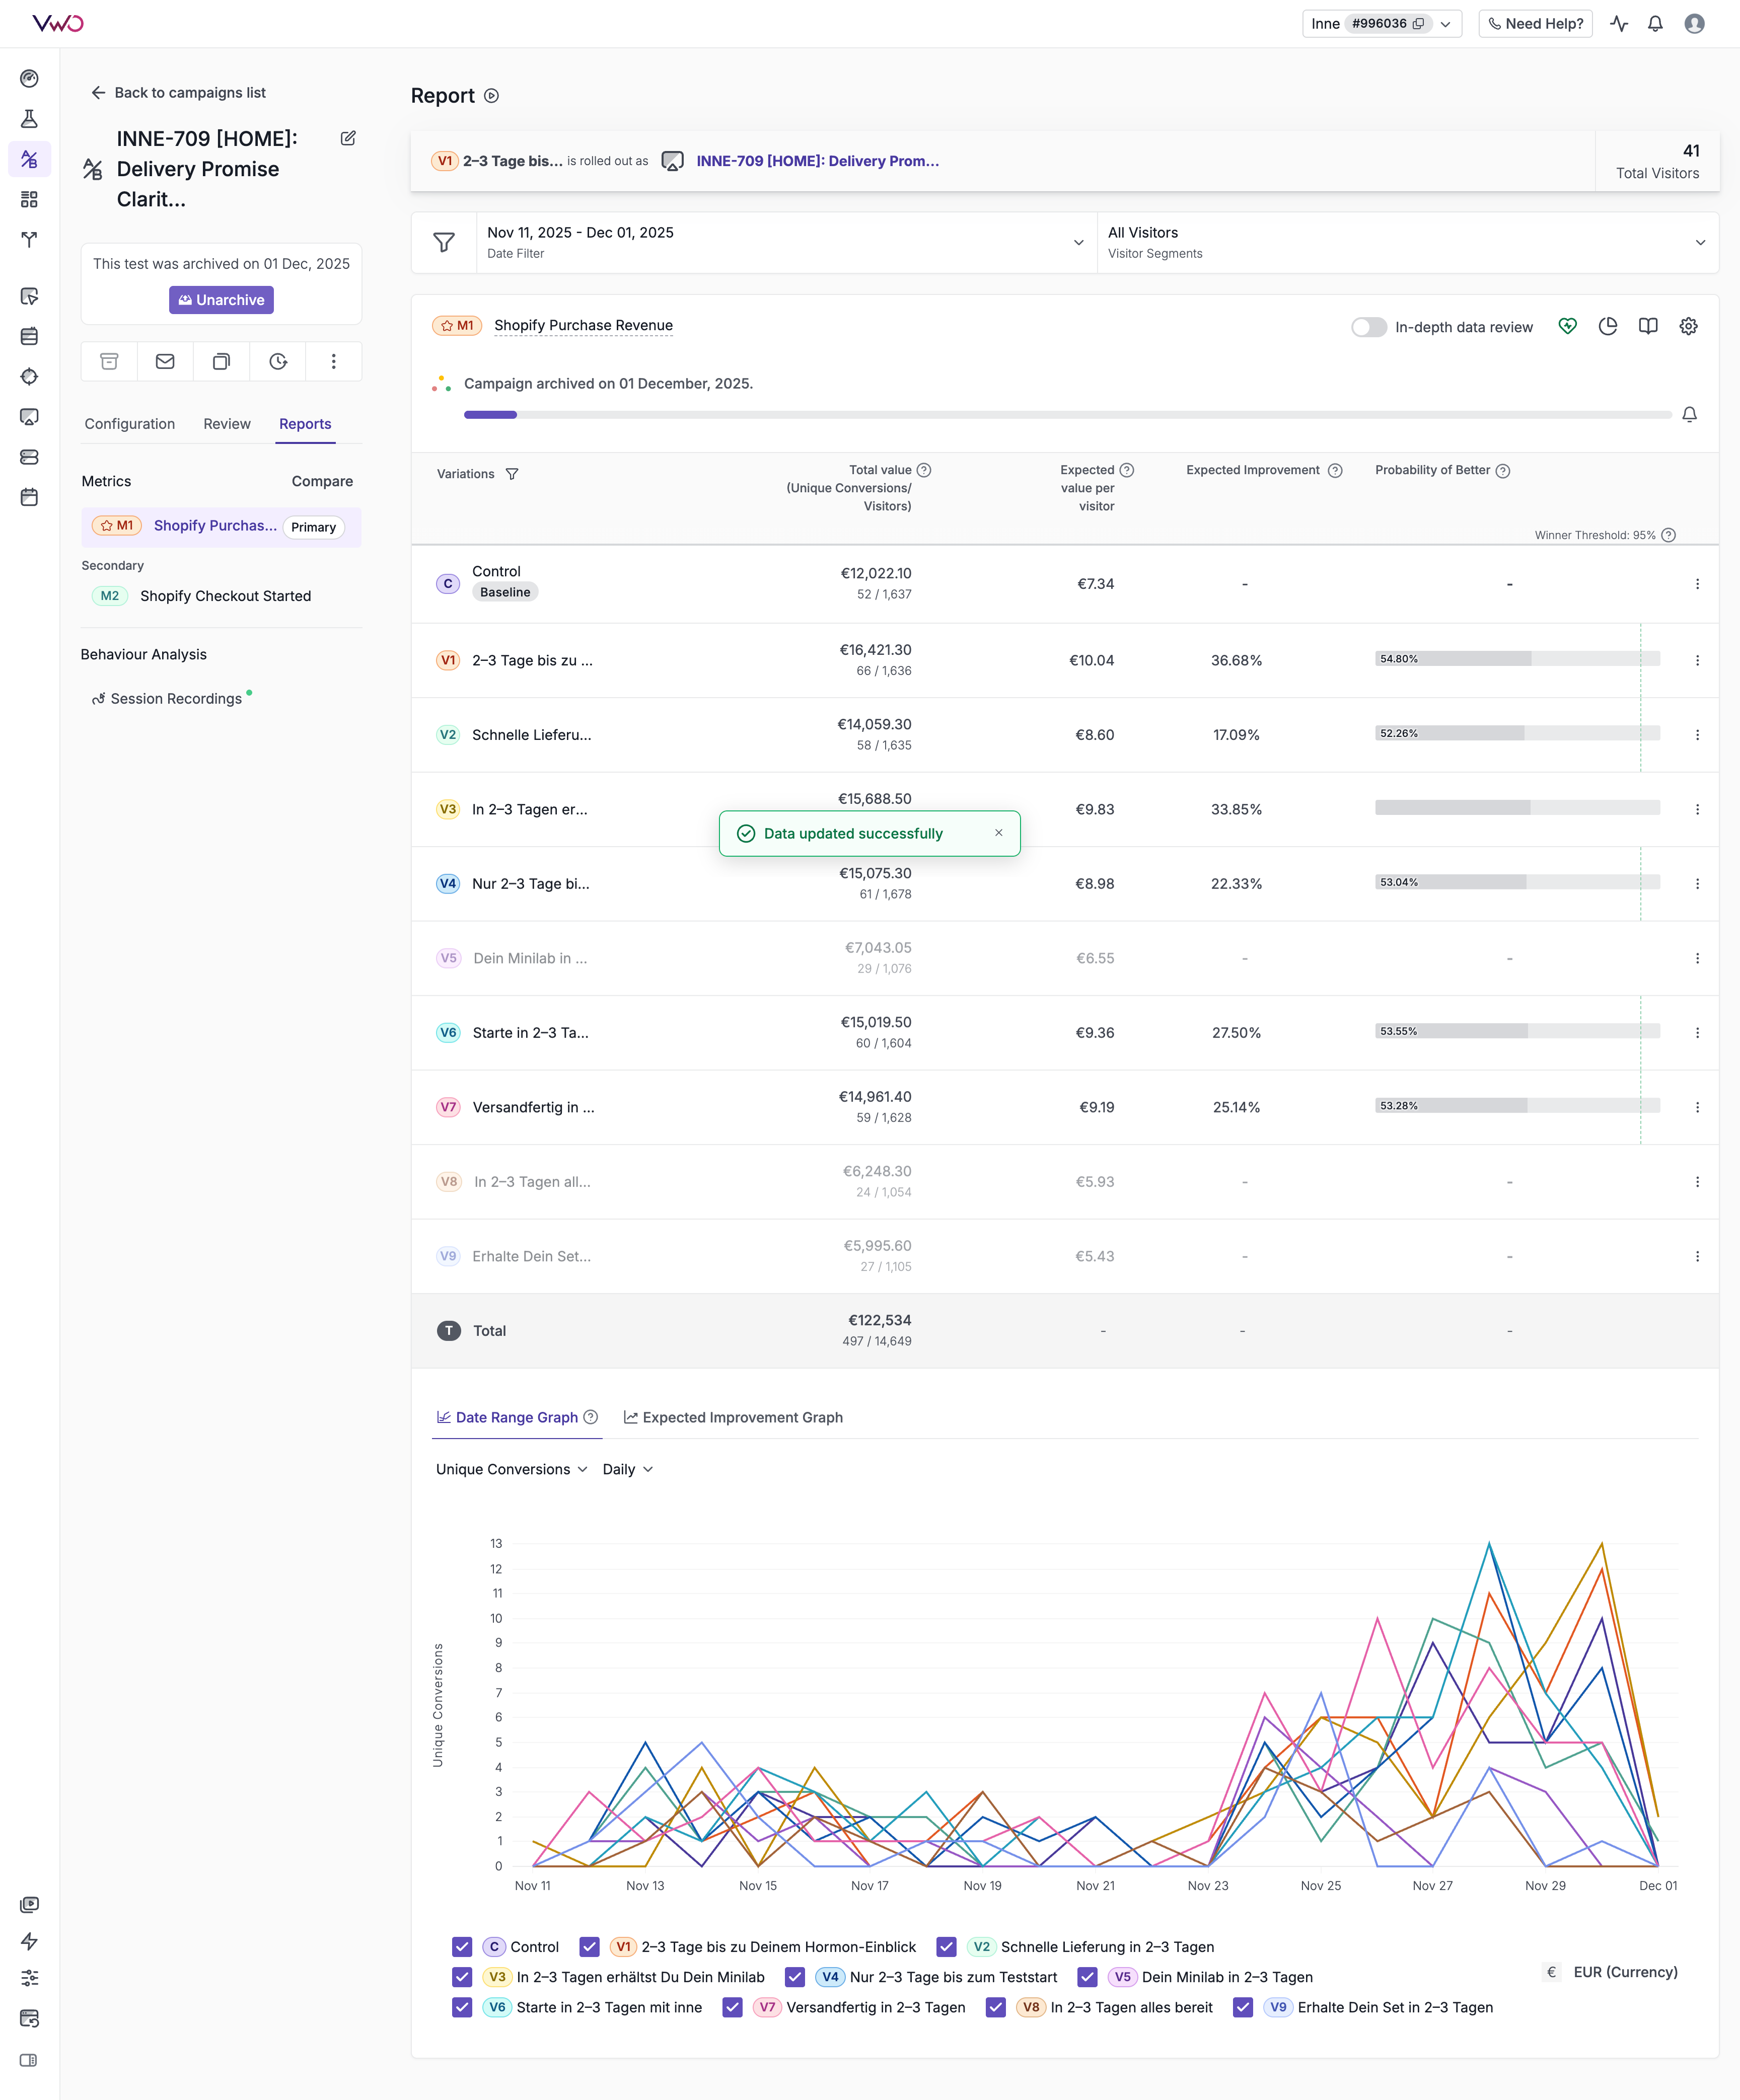Image resolution: width=1740 pixels, height=2100 pixels.
Task: Toggle In-depth data review switch
Action: [1368, 327]
